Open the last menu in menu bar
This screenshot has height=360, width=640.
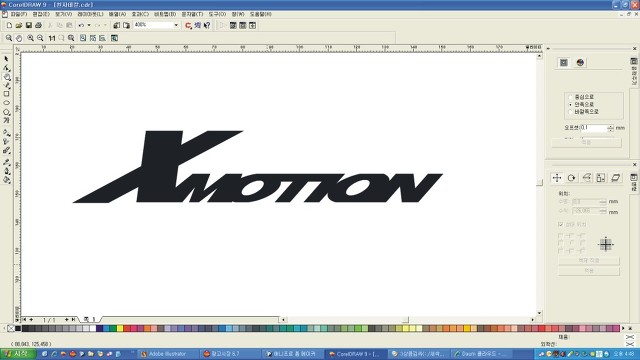pos(260,14)
